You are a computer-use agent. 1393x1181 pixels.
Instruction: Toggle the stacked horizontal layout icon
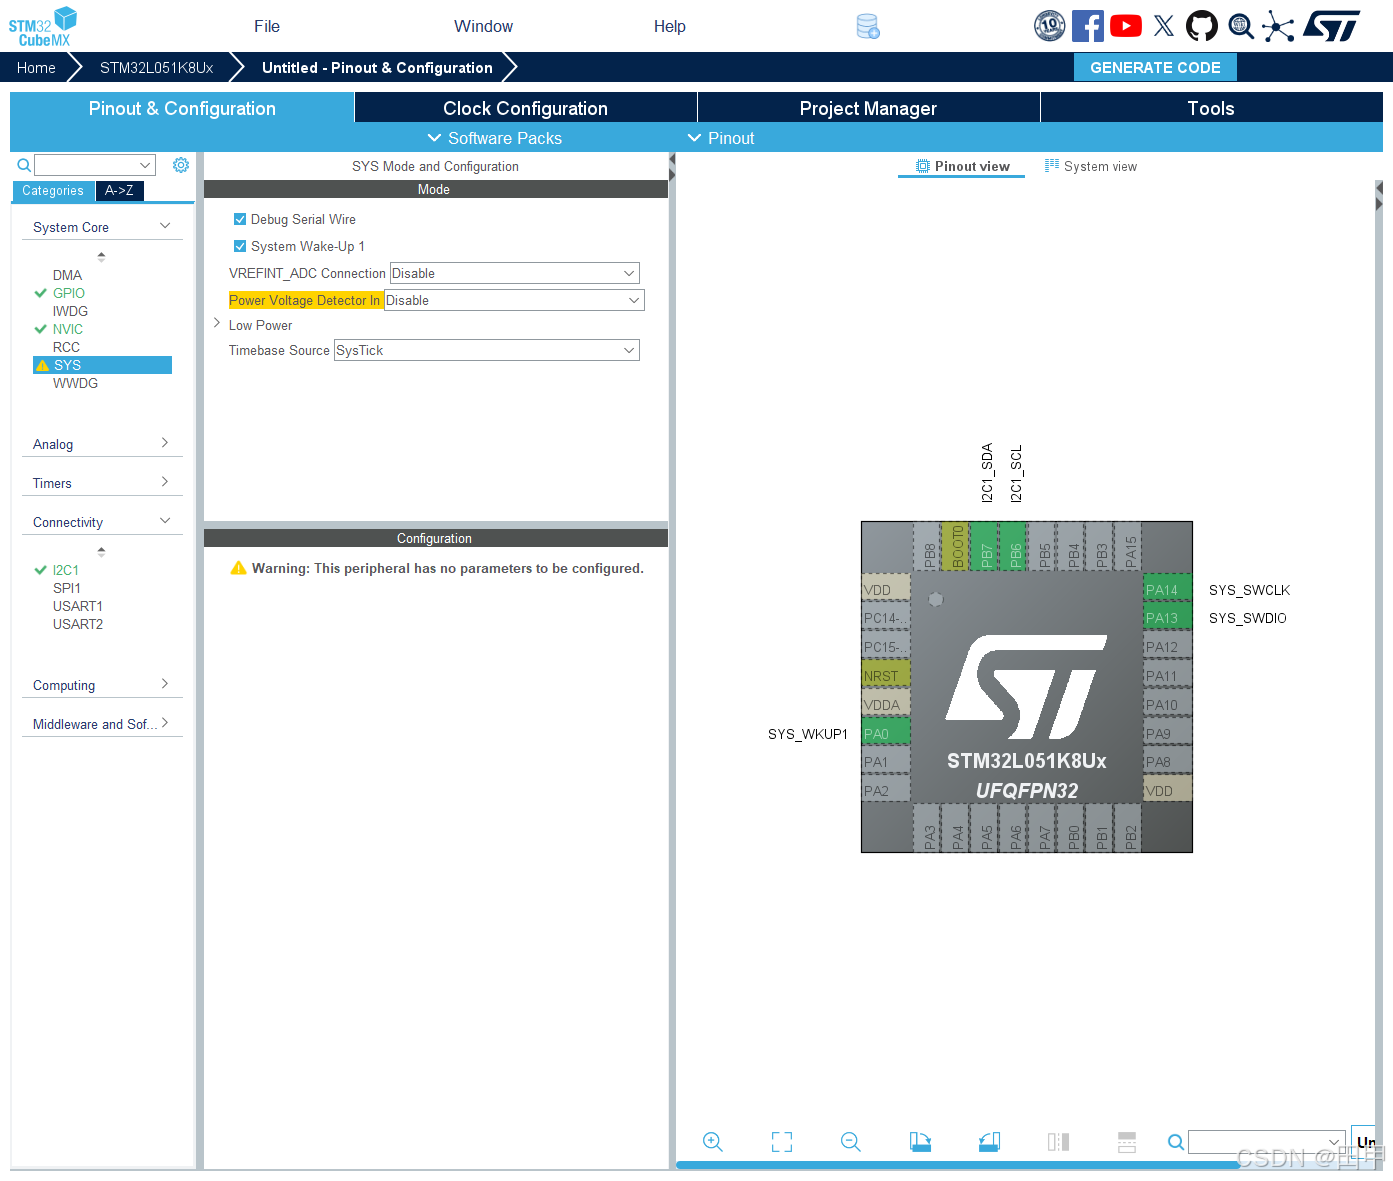(1127, 1142)
